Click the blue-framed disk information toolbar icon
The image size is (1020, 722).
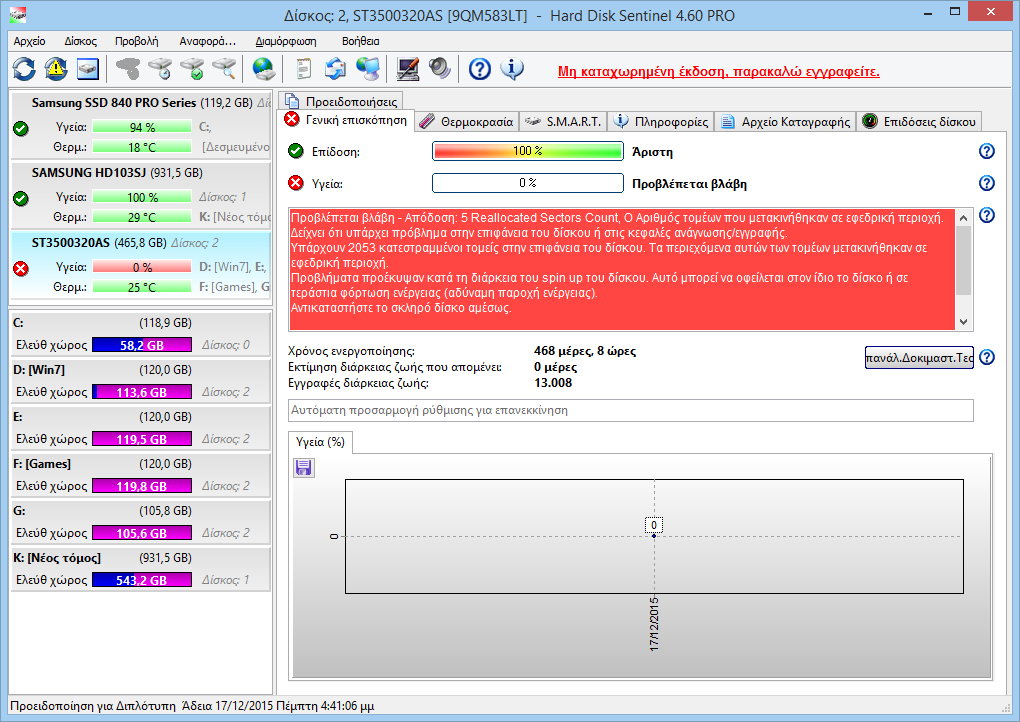(88, 68)
